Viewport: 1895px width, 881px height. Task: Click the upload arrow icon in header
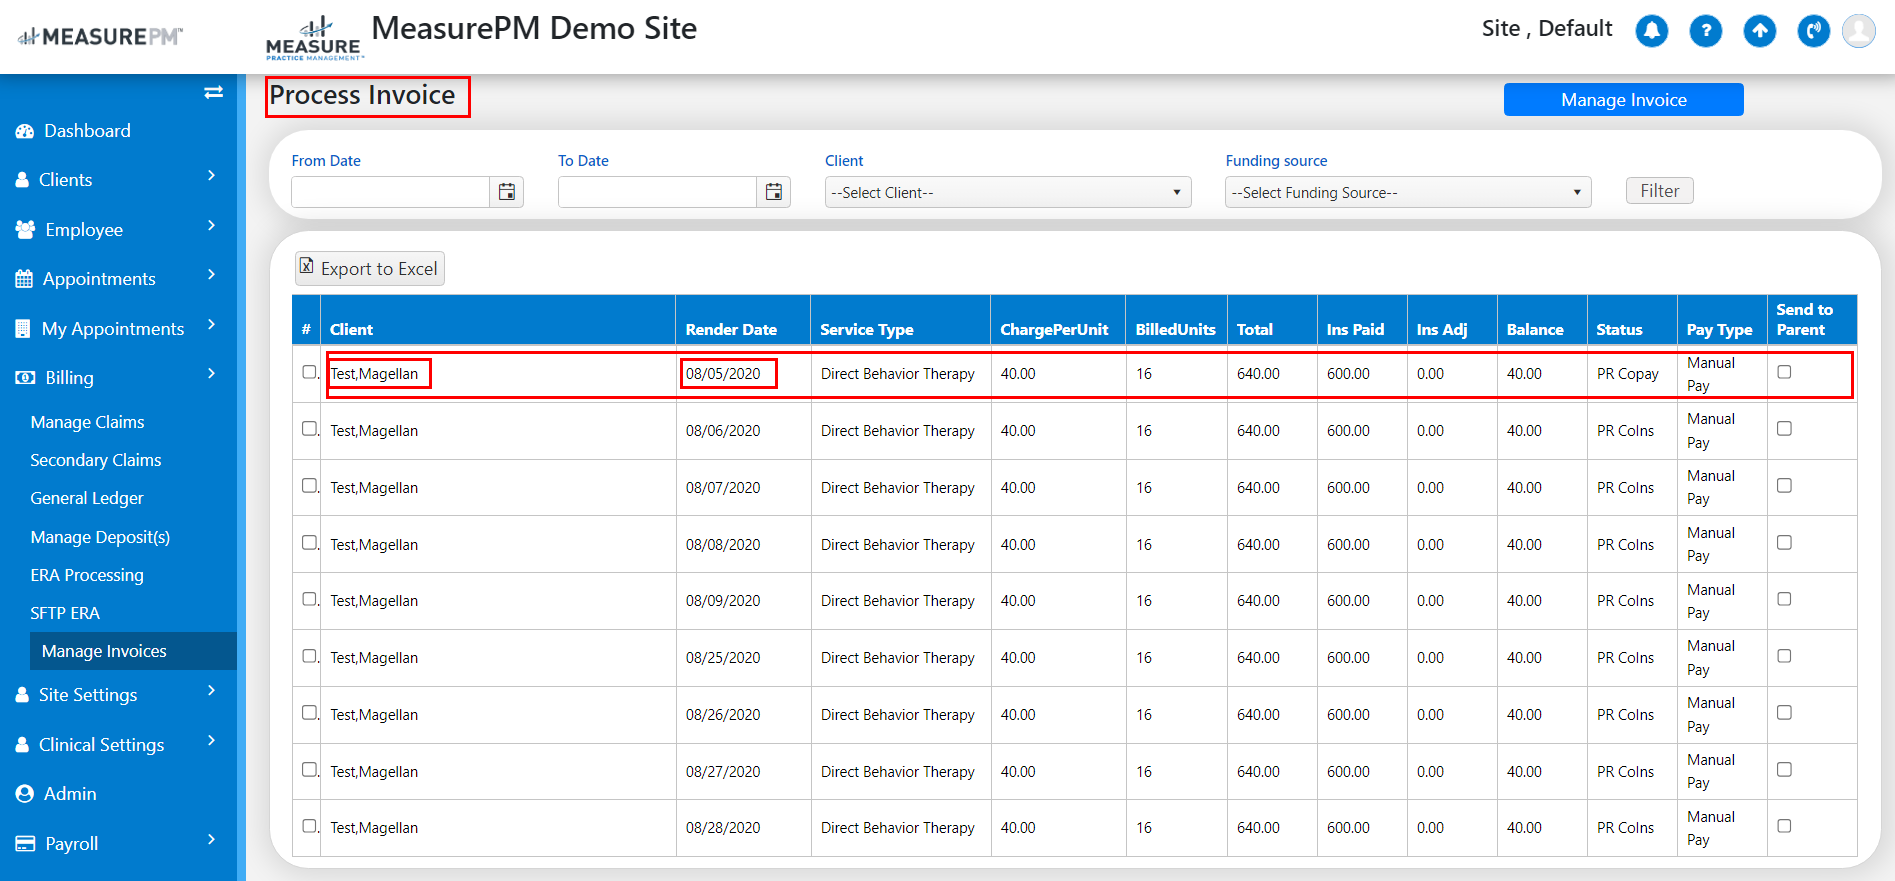tap(1760, 31)
